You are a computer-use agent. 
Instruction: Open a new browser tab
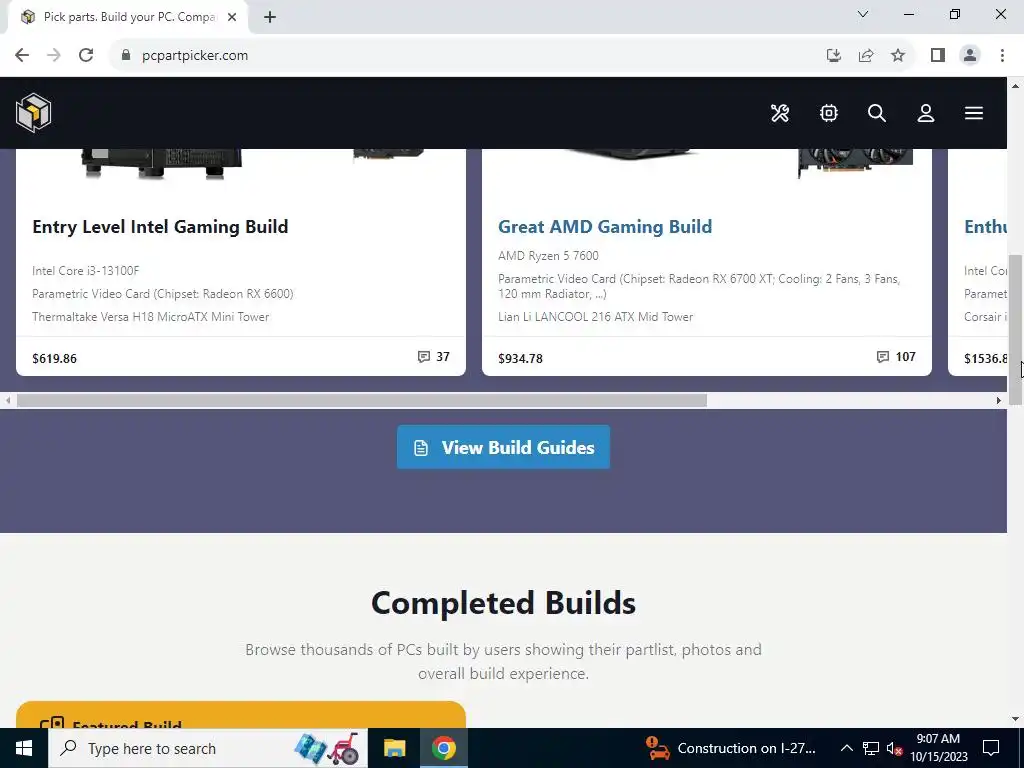[x=270, y=17]
